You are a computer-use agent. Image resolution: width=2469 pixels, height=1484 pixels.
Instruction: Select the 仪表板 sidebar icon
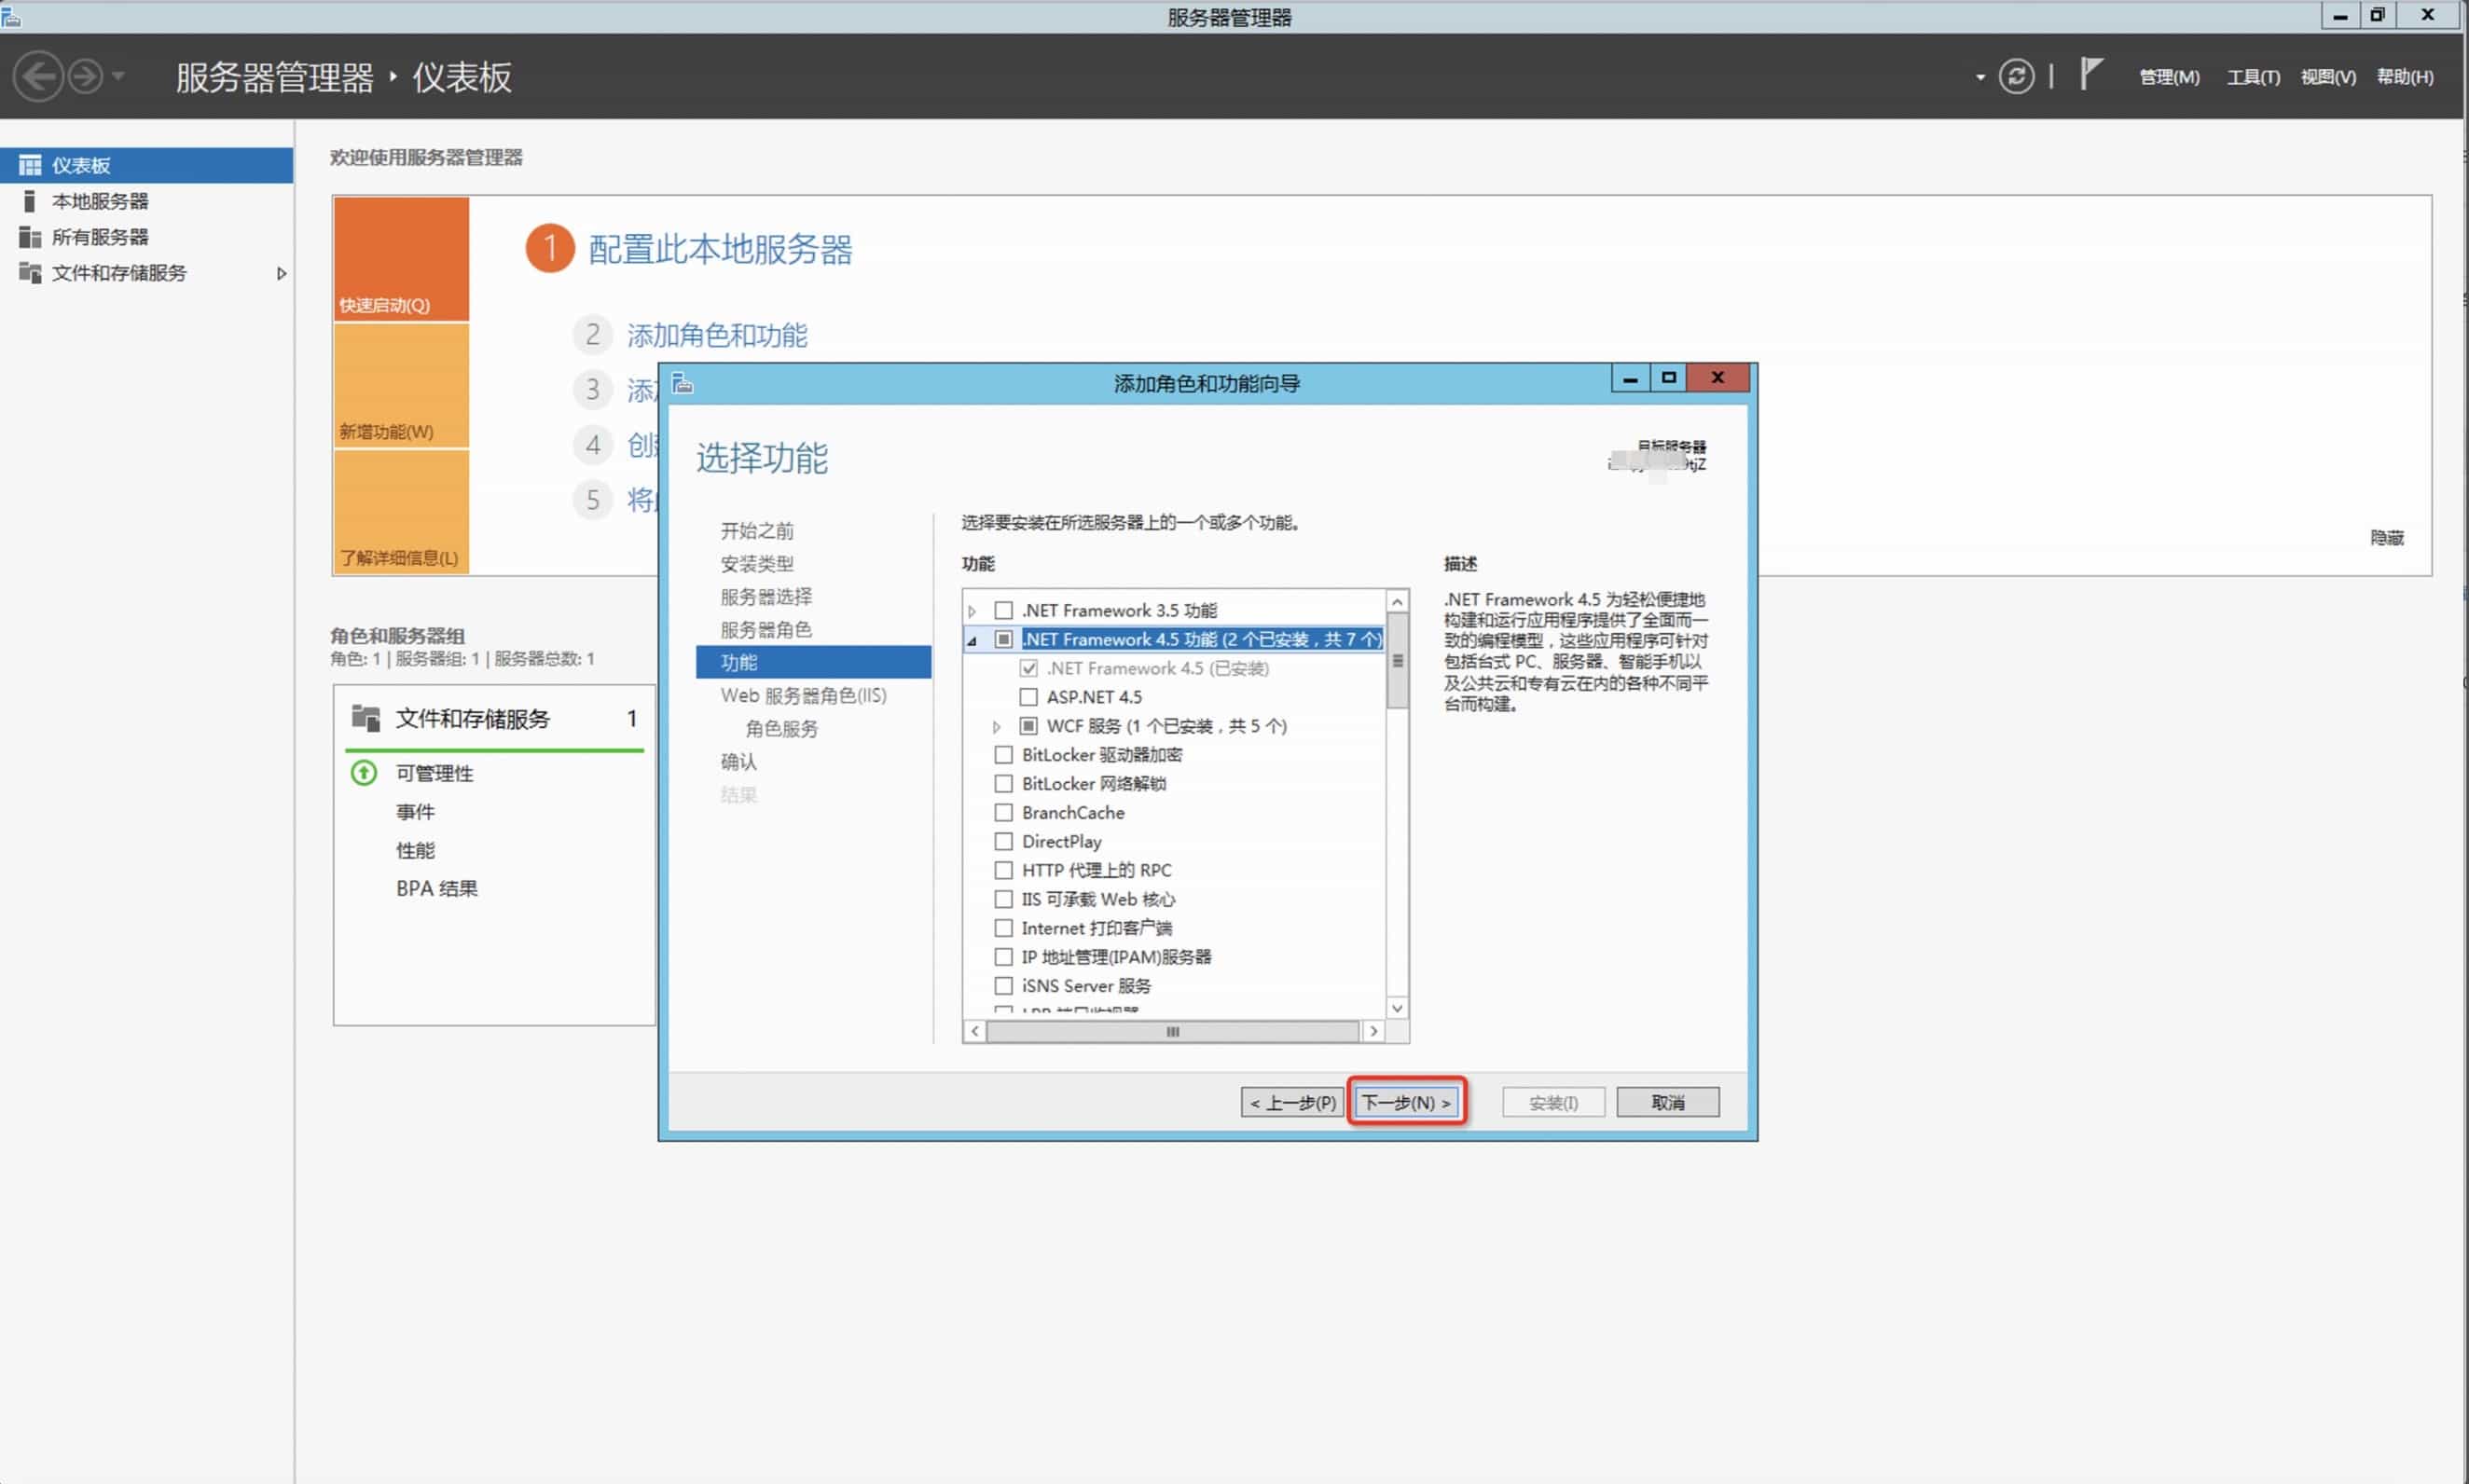30,165
